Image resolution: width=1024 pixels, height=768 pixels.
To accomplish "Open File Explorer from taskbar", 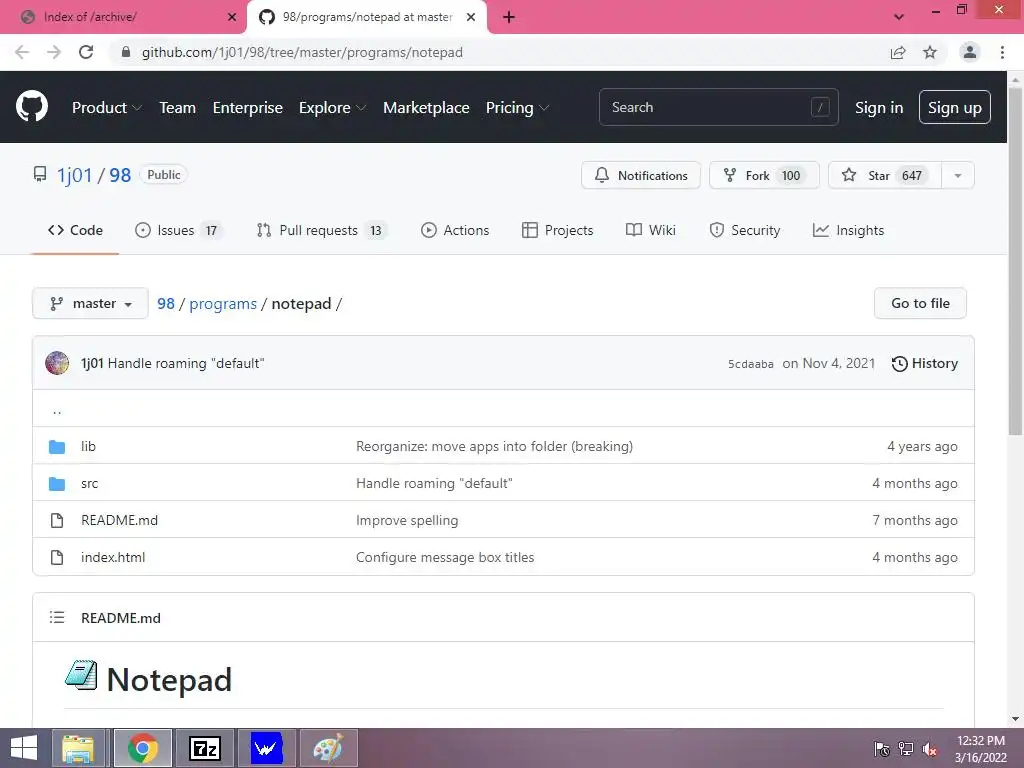I will pos(78,748).
